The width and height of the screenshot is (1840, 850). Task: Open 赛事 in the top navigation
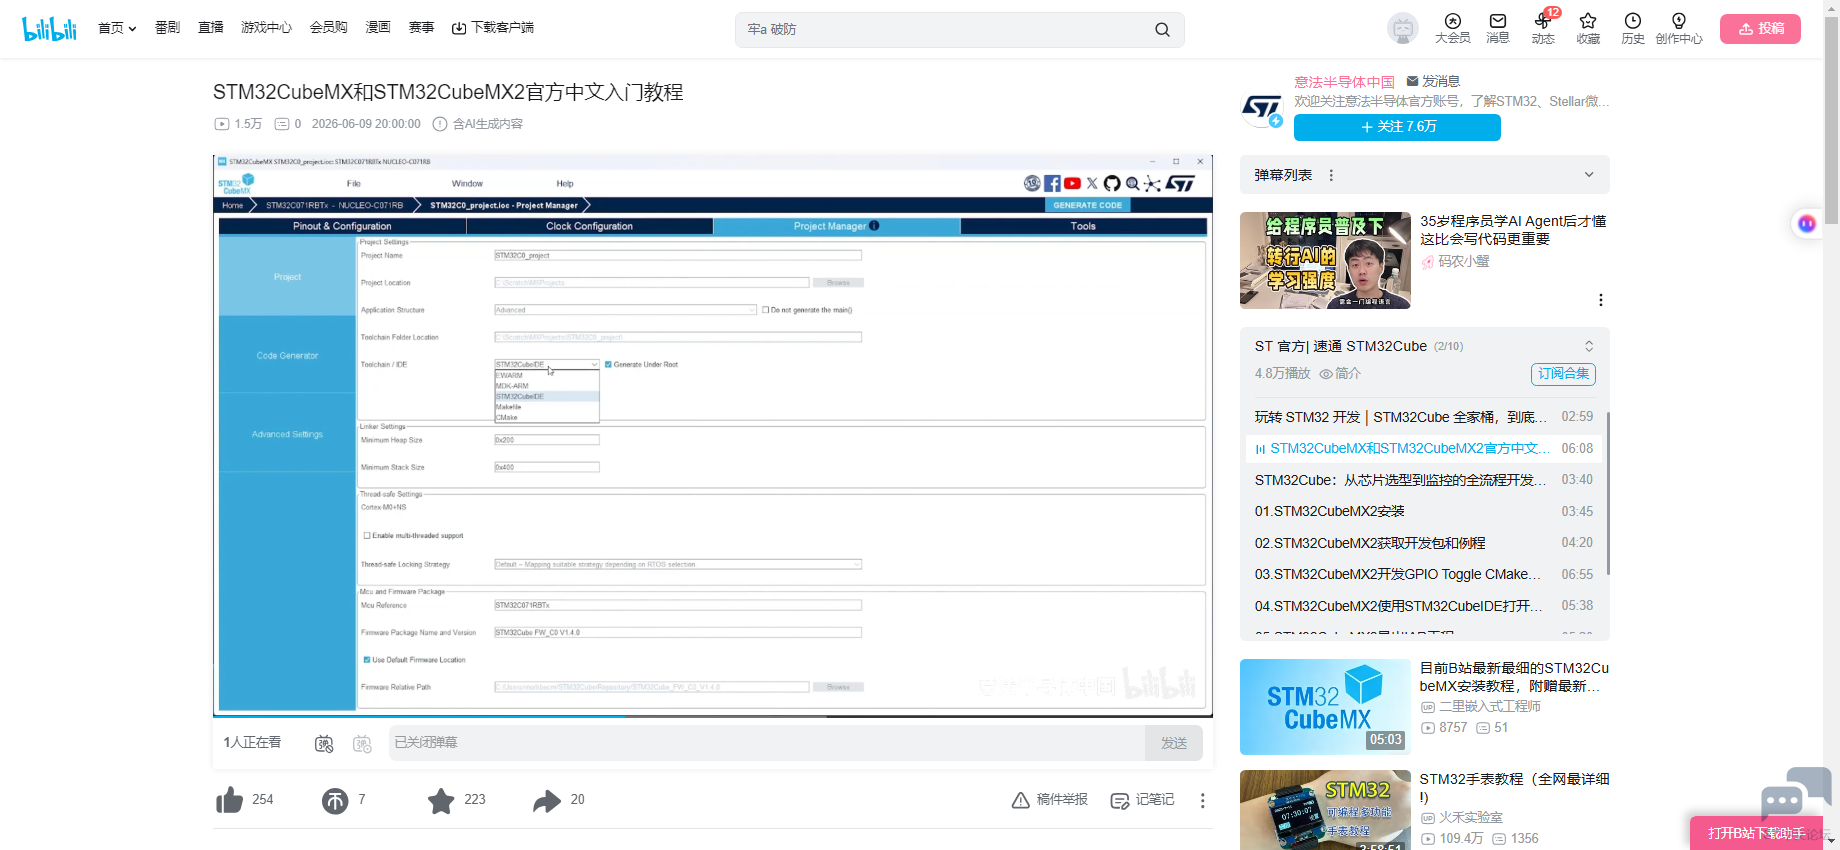(x=421, y=28)
